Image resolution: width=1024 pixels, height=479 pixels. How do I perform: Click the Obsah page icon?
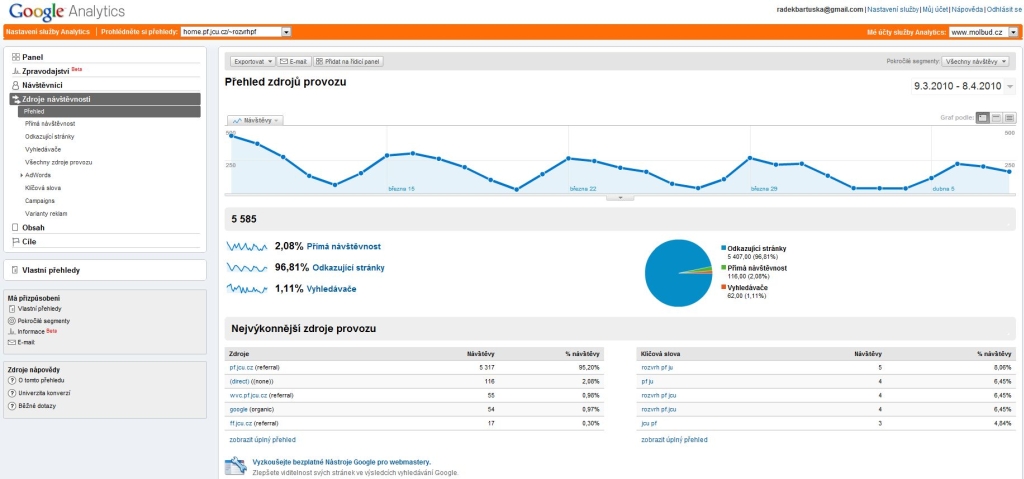tap(15, 227)
